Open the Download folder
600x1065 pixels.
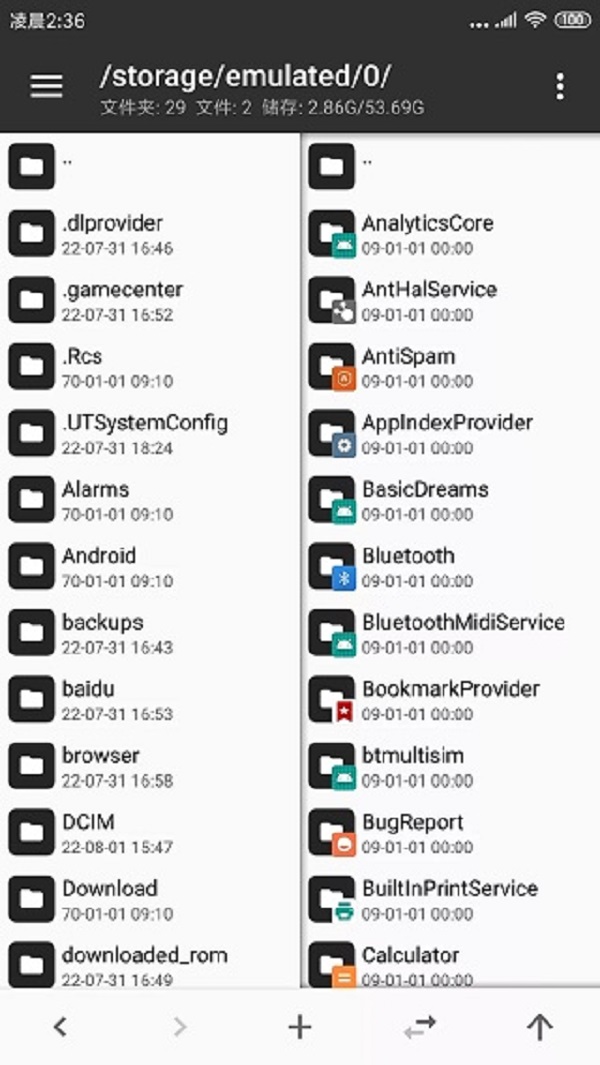point(150,899)
